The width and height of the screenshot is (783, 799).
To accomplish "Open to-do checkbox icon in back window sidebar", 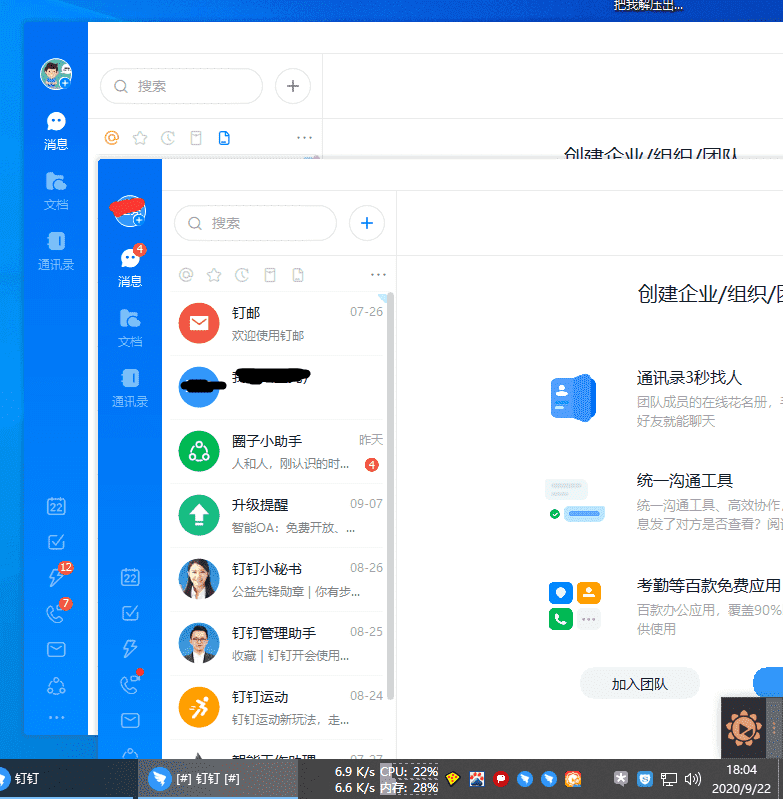I will pyautogui.click(x=56, y=542).
